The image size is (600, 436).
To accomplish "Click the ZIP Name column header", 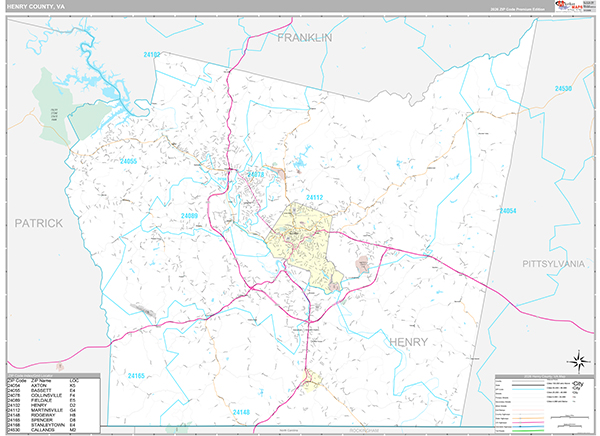I will point(41,380).
